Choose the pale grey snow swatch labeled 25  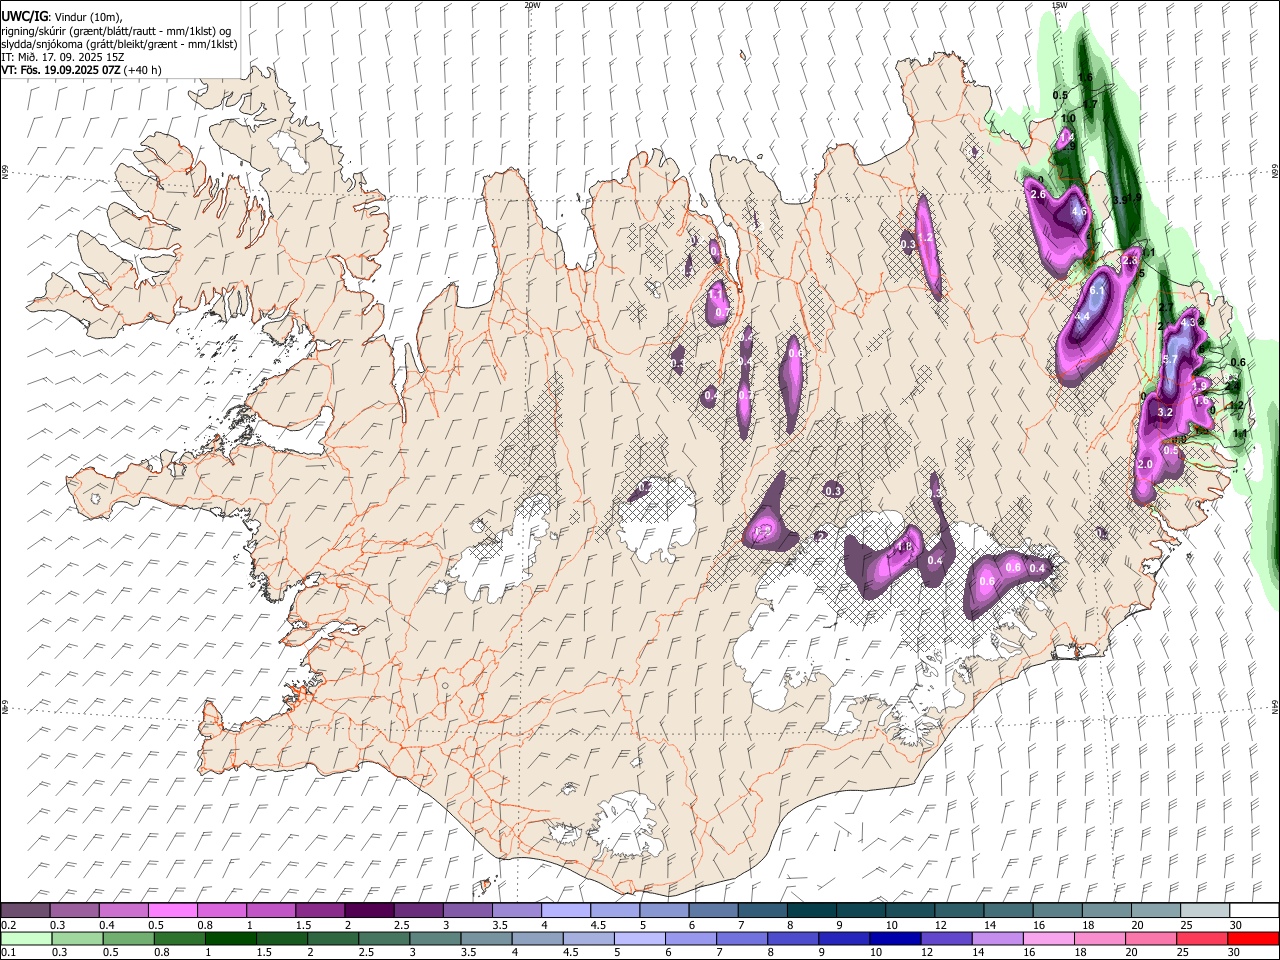(x=1204, y=910)
